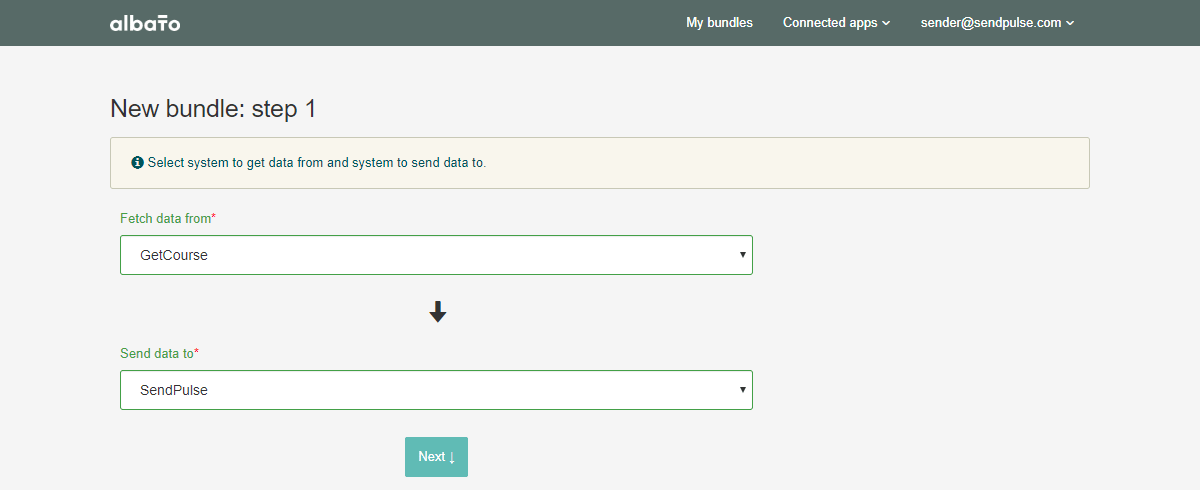Viewport: 1200px width, 490px height.
Task: Open the Send data to dropdown
Action: (x=436, y=390)
